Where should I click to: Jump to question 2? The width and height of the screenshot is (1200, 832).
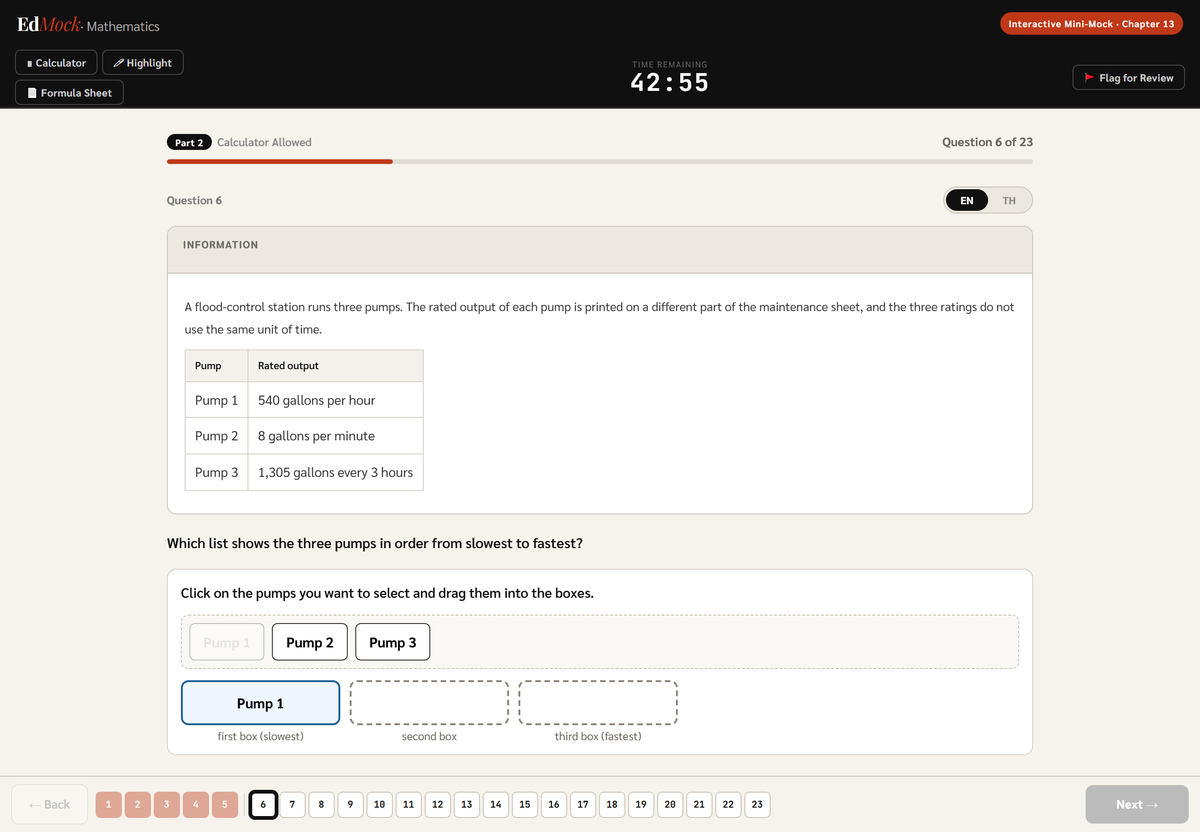137,804
